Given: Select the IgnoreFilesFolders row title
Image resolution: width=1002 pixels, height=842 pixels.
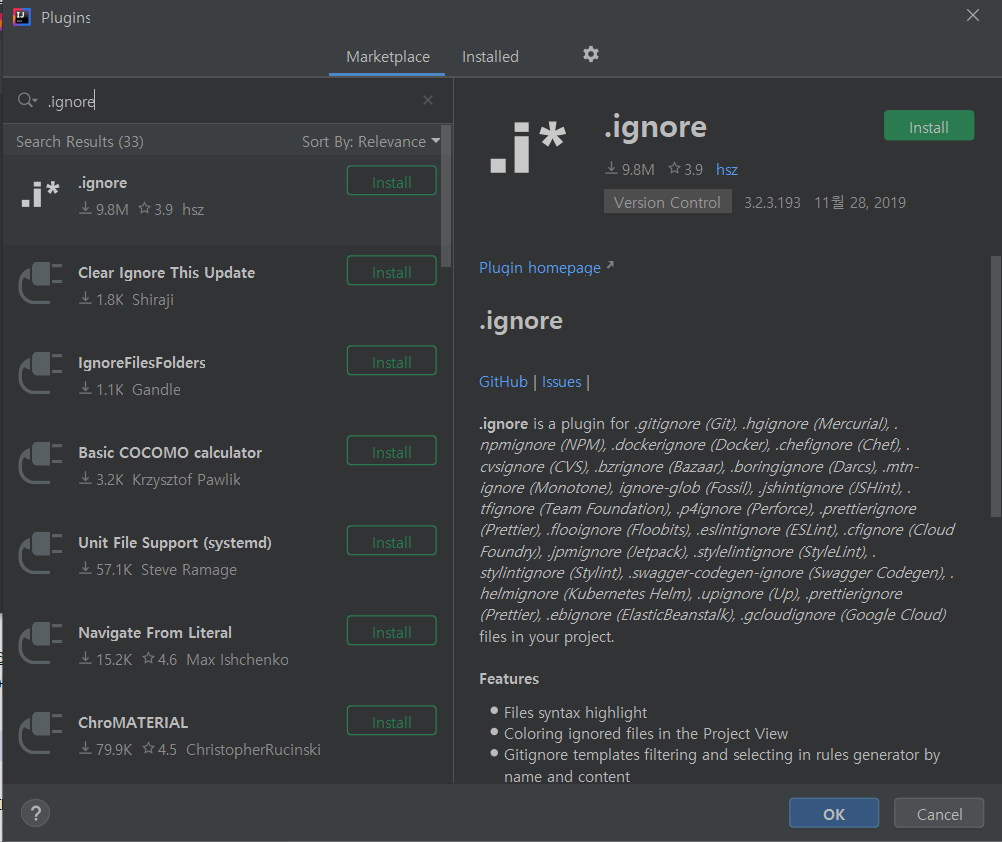Looking at the screenshot, I should click(x=141, y=363).
